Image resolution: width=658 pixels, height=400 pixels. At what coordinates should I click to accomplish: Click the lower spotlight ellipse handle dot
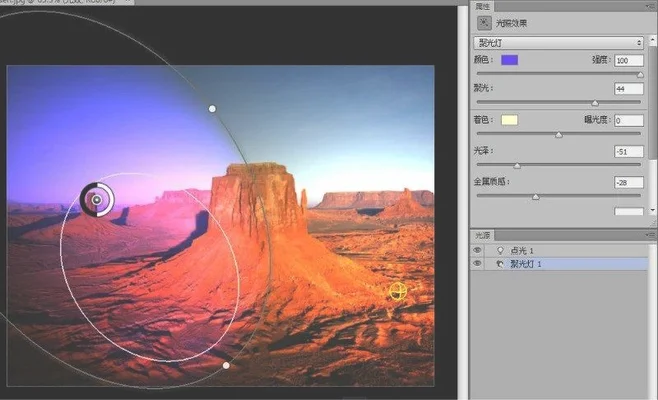226,366
